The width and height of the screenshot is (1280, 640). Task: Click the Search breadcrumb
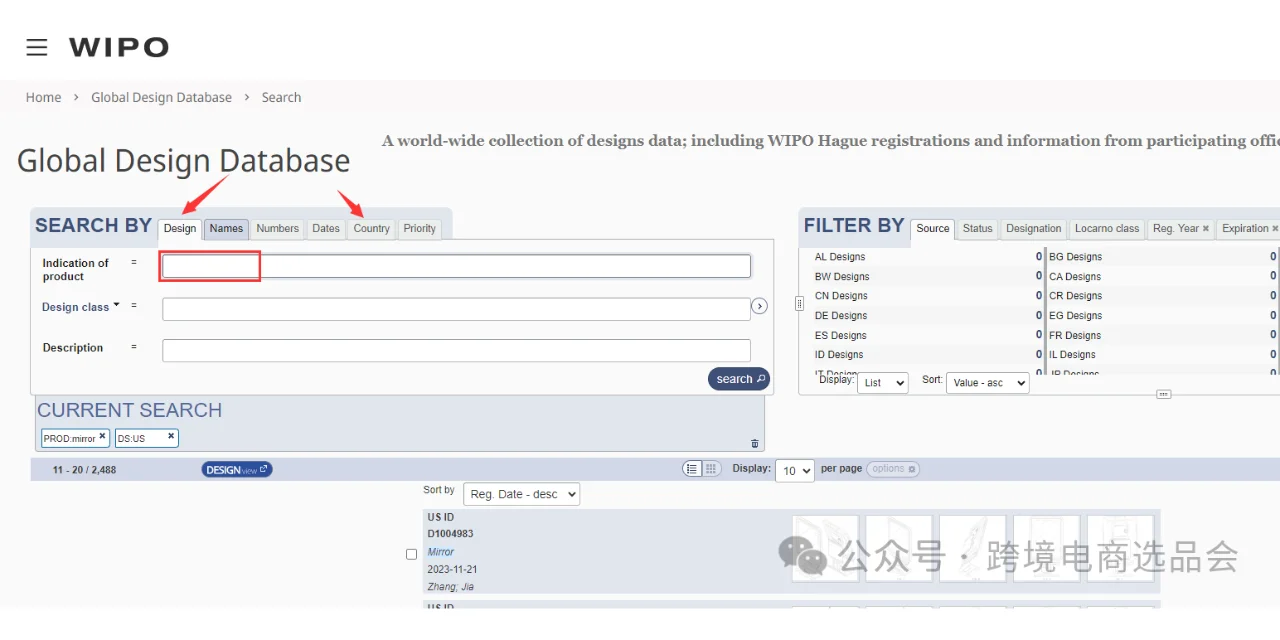point(281,97)
